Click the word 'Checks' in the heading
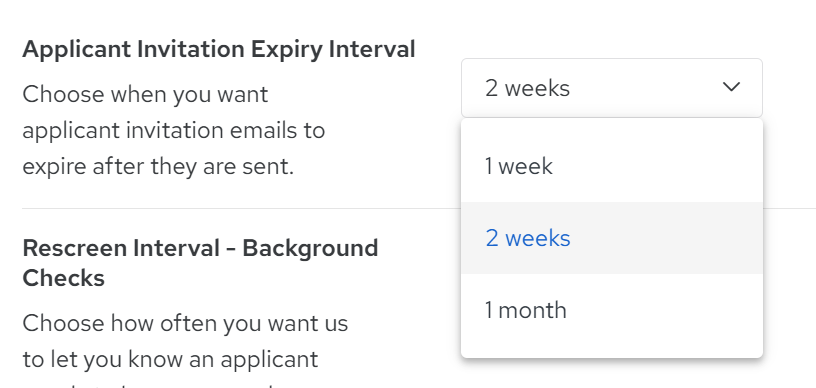The image size is (816, 388). 63,278
